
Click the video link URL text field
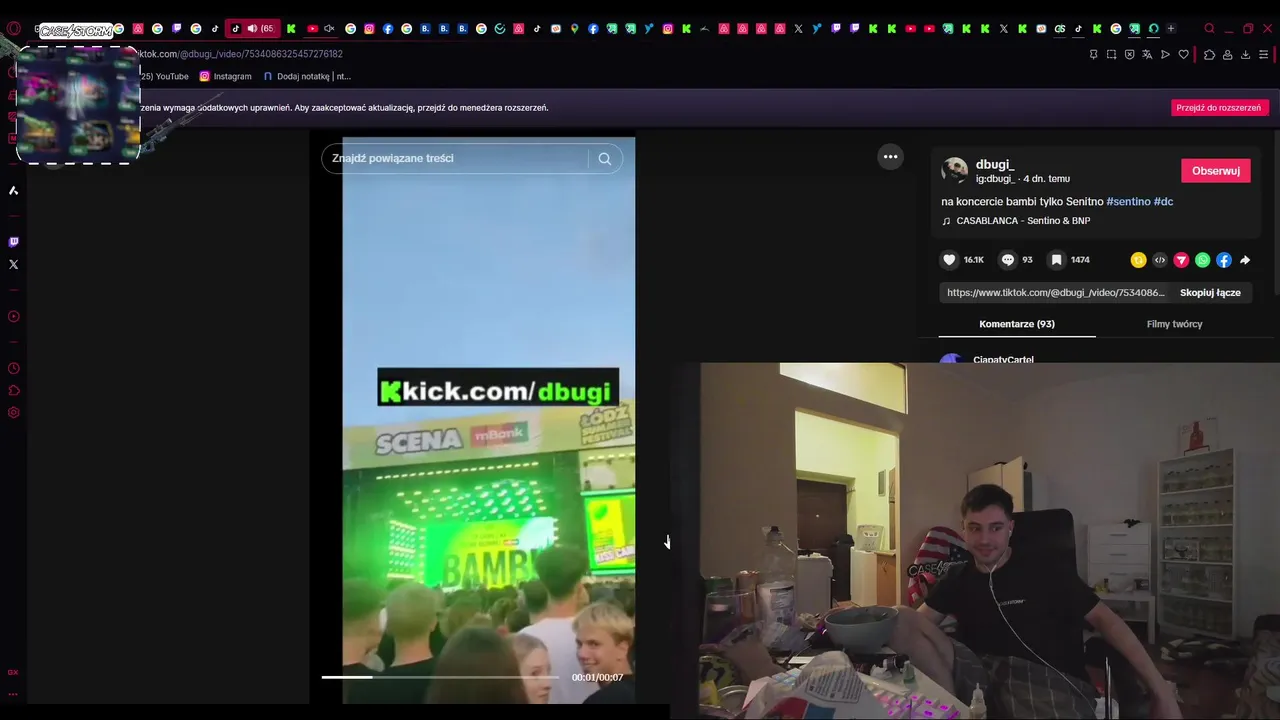click(1056, 293)
